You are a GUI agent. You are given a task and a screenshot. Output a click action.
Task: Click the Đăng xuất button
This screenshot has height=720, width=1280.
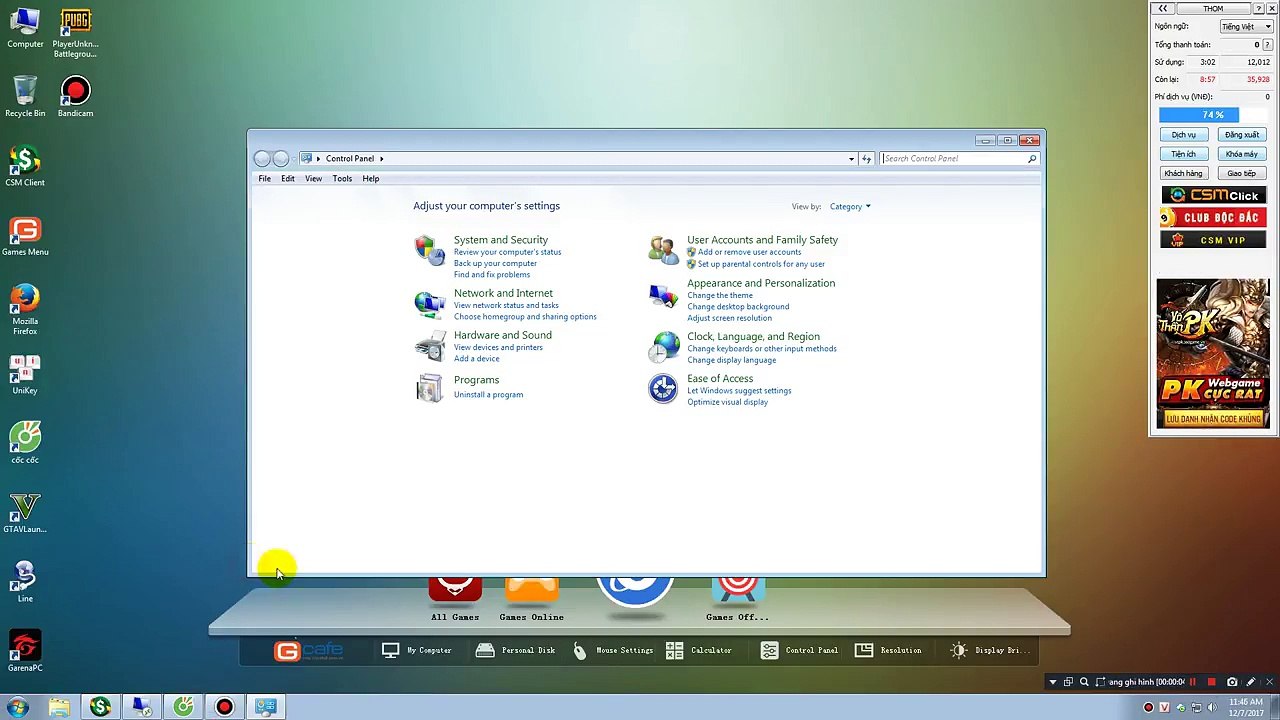click(x=1242, y=135)
